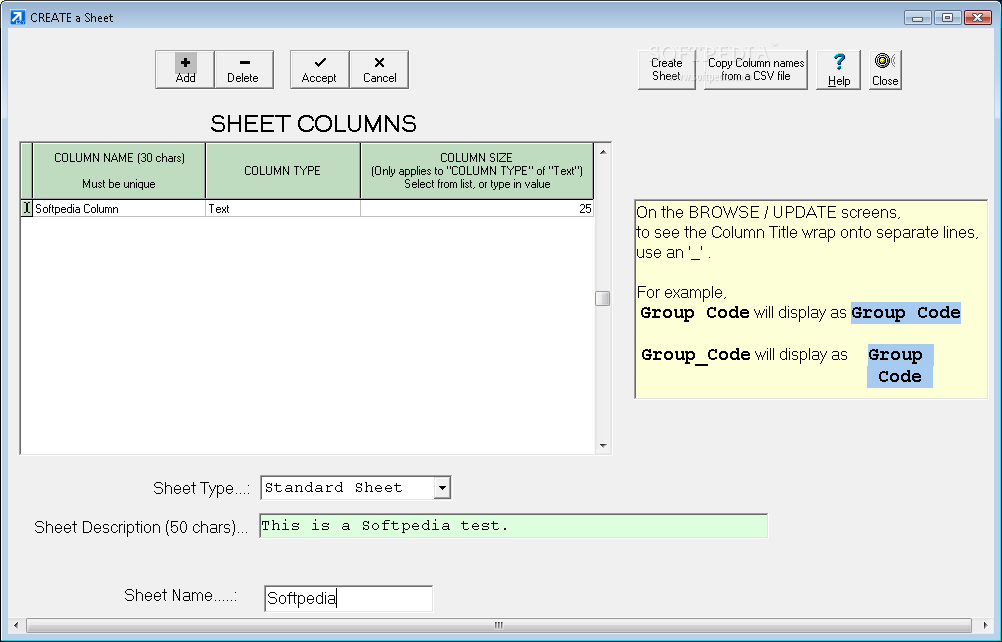Click the Create Sheet button
The width and height of the screenshot is (1002, 642).
(x=667, y=70)
